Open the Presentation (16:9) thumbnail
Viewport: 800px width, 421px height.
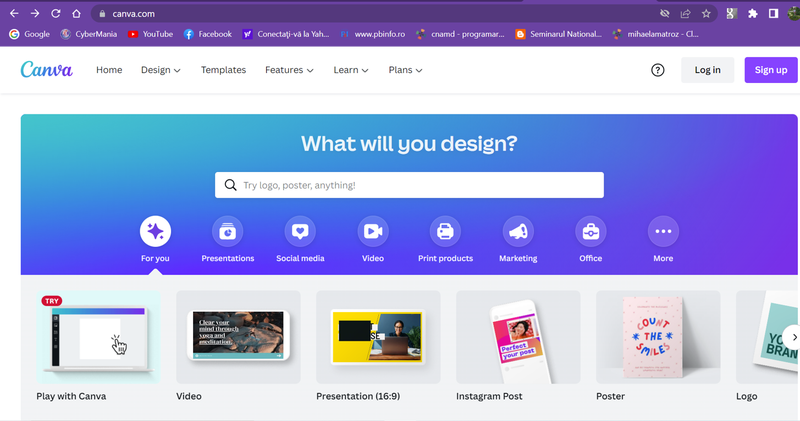click(378, 337)
